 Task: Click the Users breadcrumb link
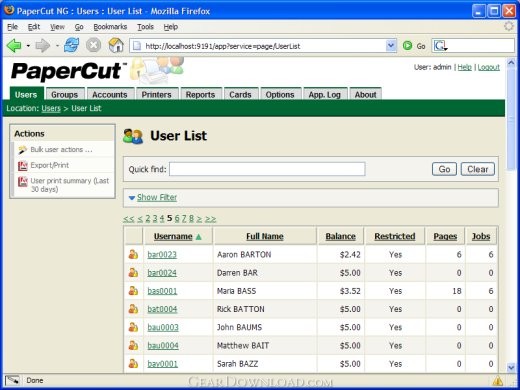coord(51,108)
